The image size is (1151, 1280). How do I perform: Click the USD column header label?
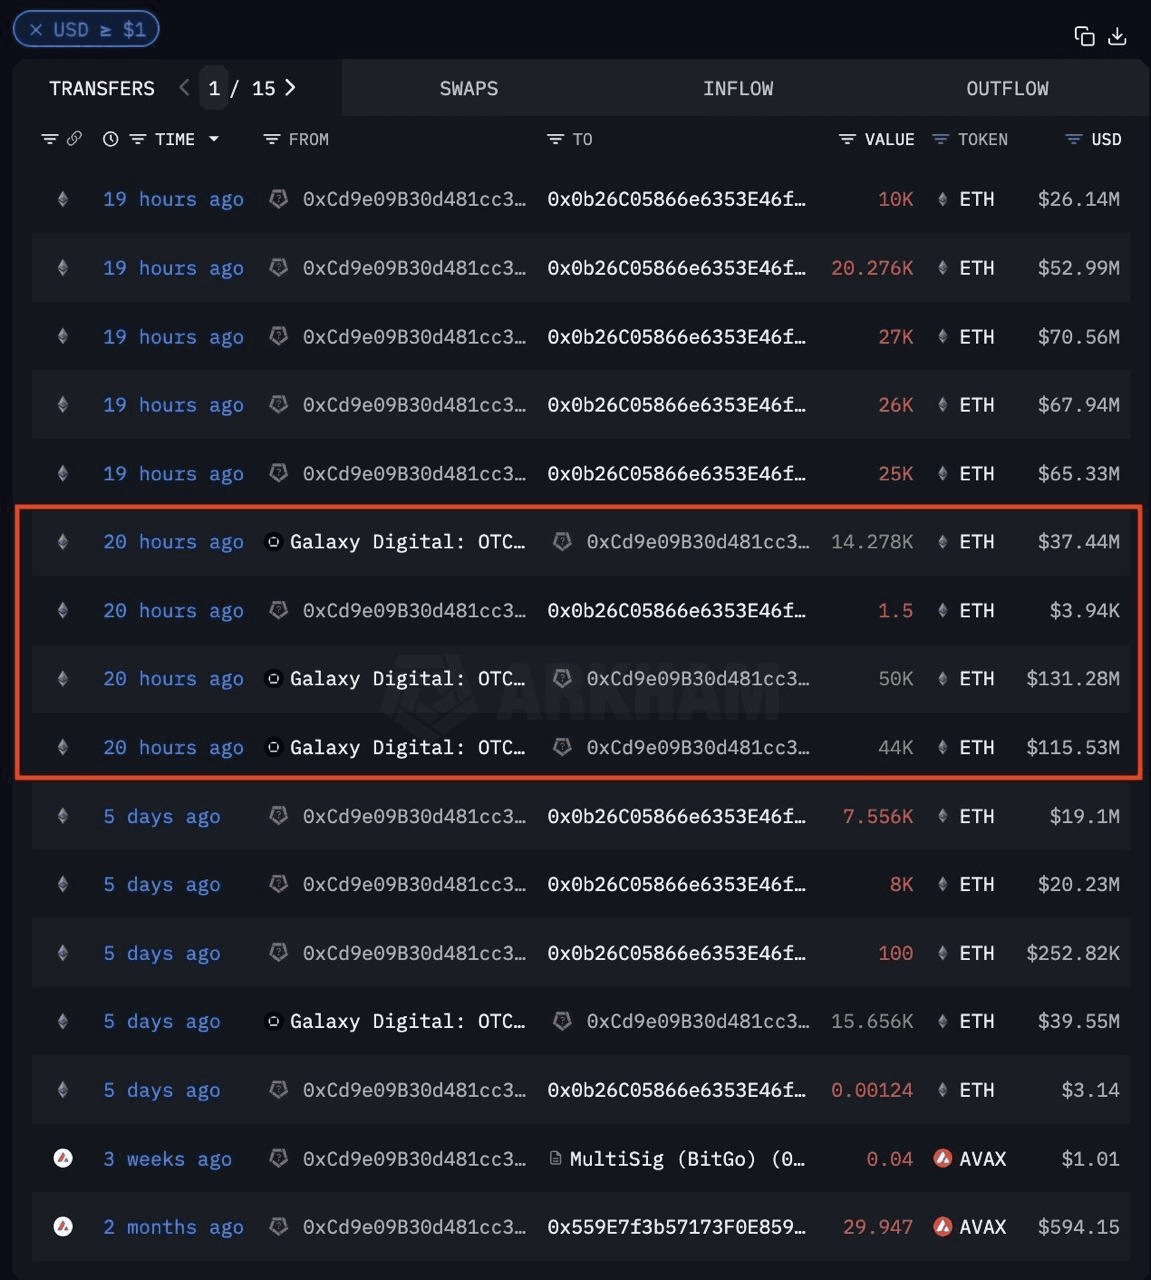tap(1106, 139)
